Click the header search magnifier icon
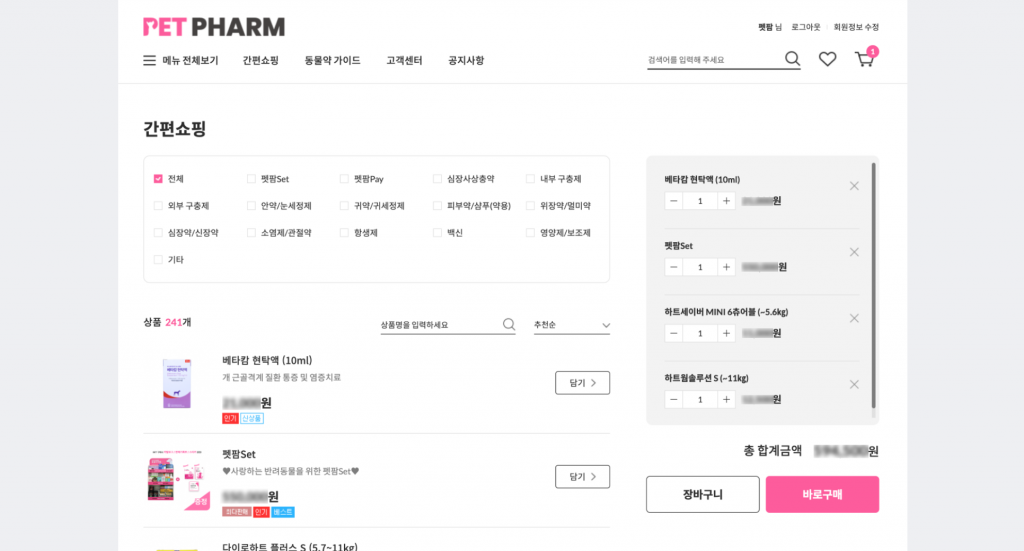This screenshot has width=1024, height=551. click(792, 59)
